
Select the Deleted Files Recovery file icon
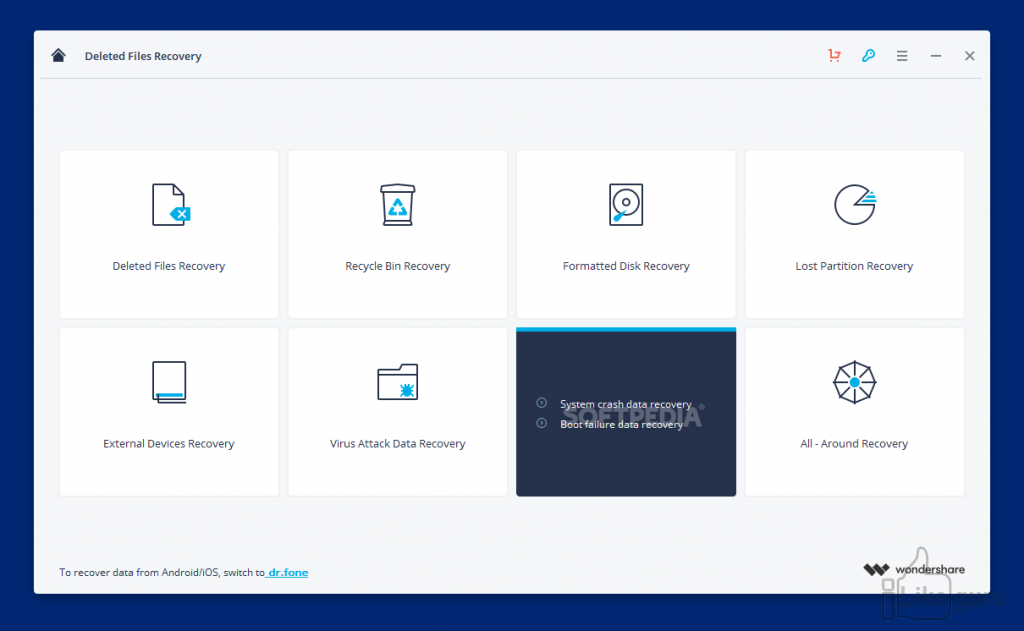click(x=169, y=204)
